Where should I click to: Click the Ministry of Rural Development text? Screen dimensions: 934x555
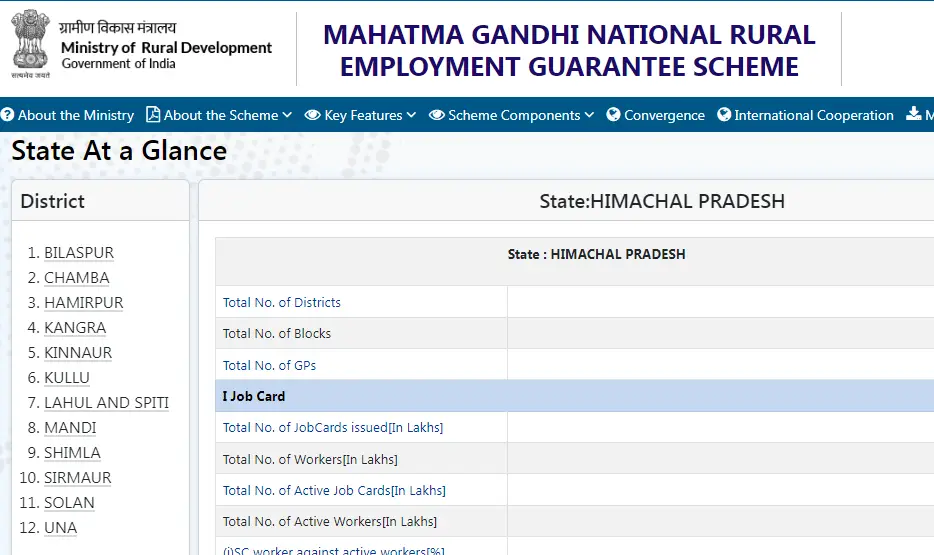click(166, 48)
